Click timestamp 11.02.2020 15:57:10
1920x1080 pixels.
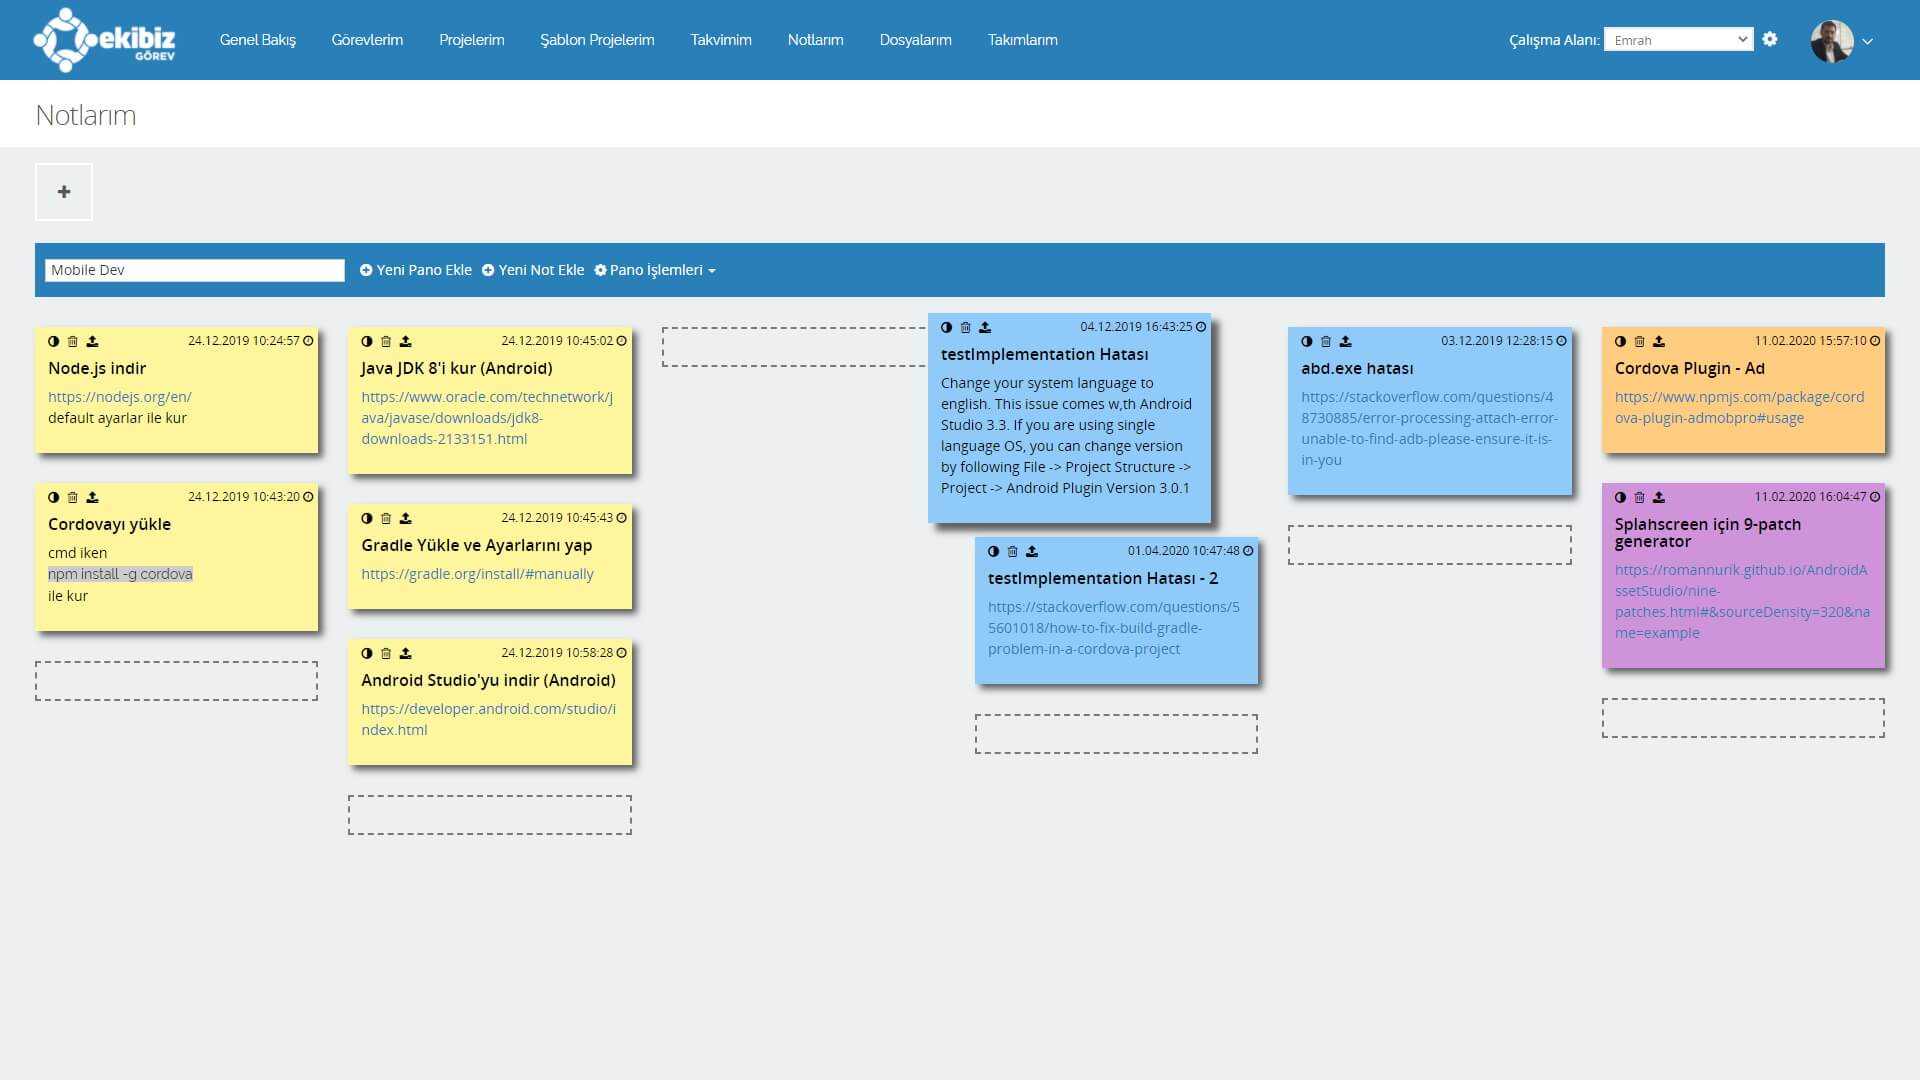pos(1810,341)
